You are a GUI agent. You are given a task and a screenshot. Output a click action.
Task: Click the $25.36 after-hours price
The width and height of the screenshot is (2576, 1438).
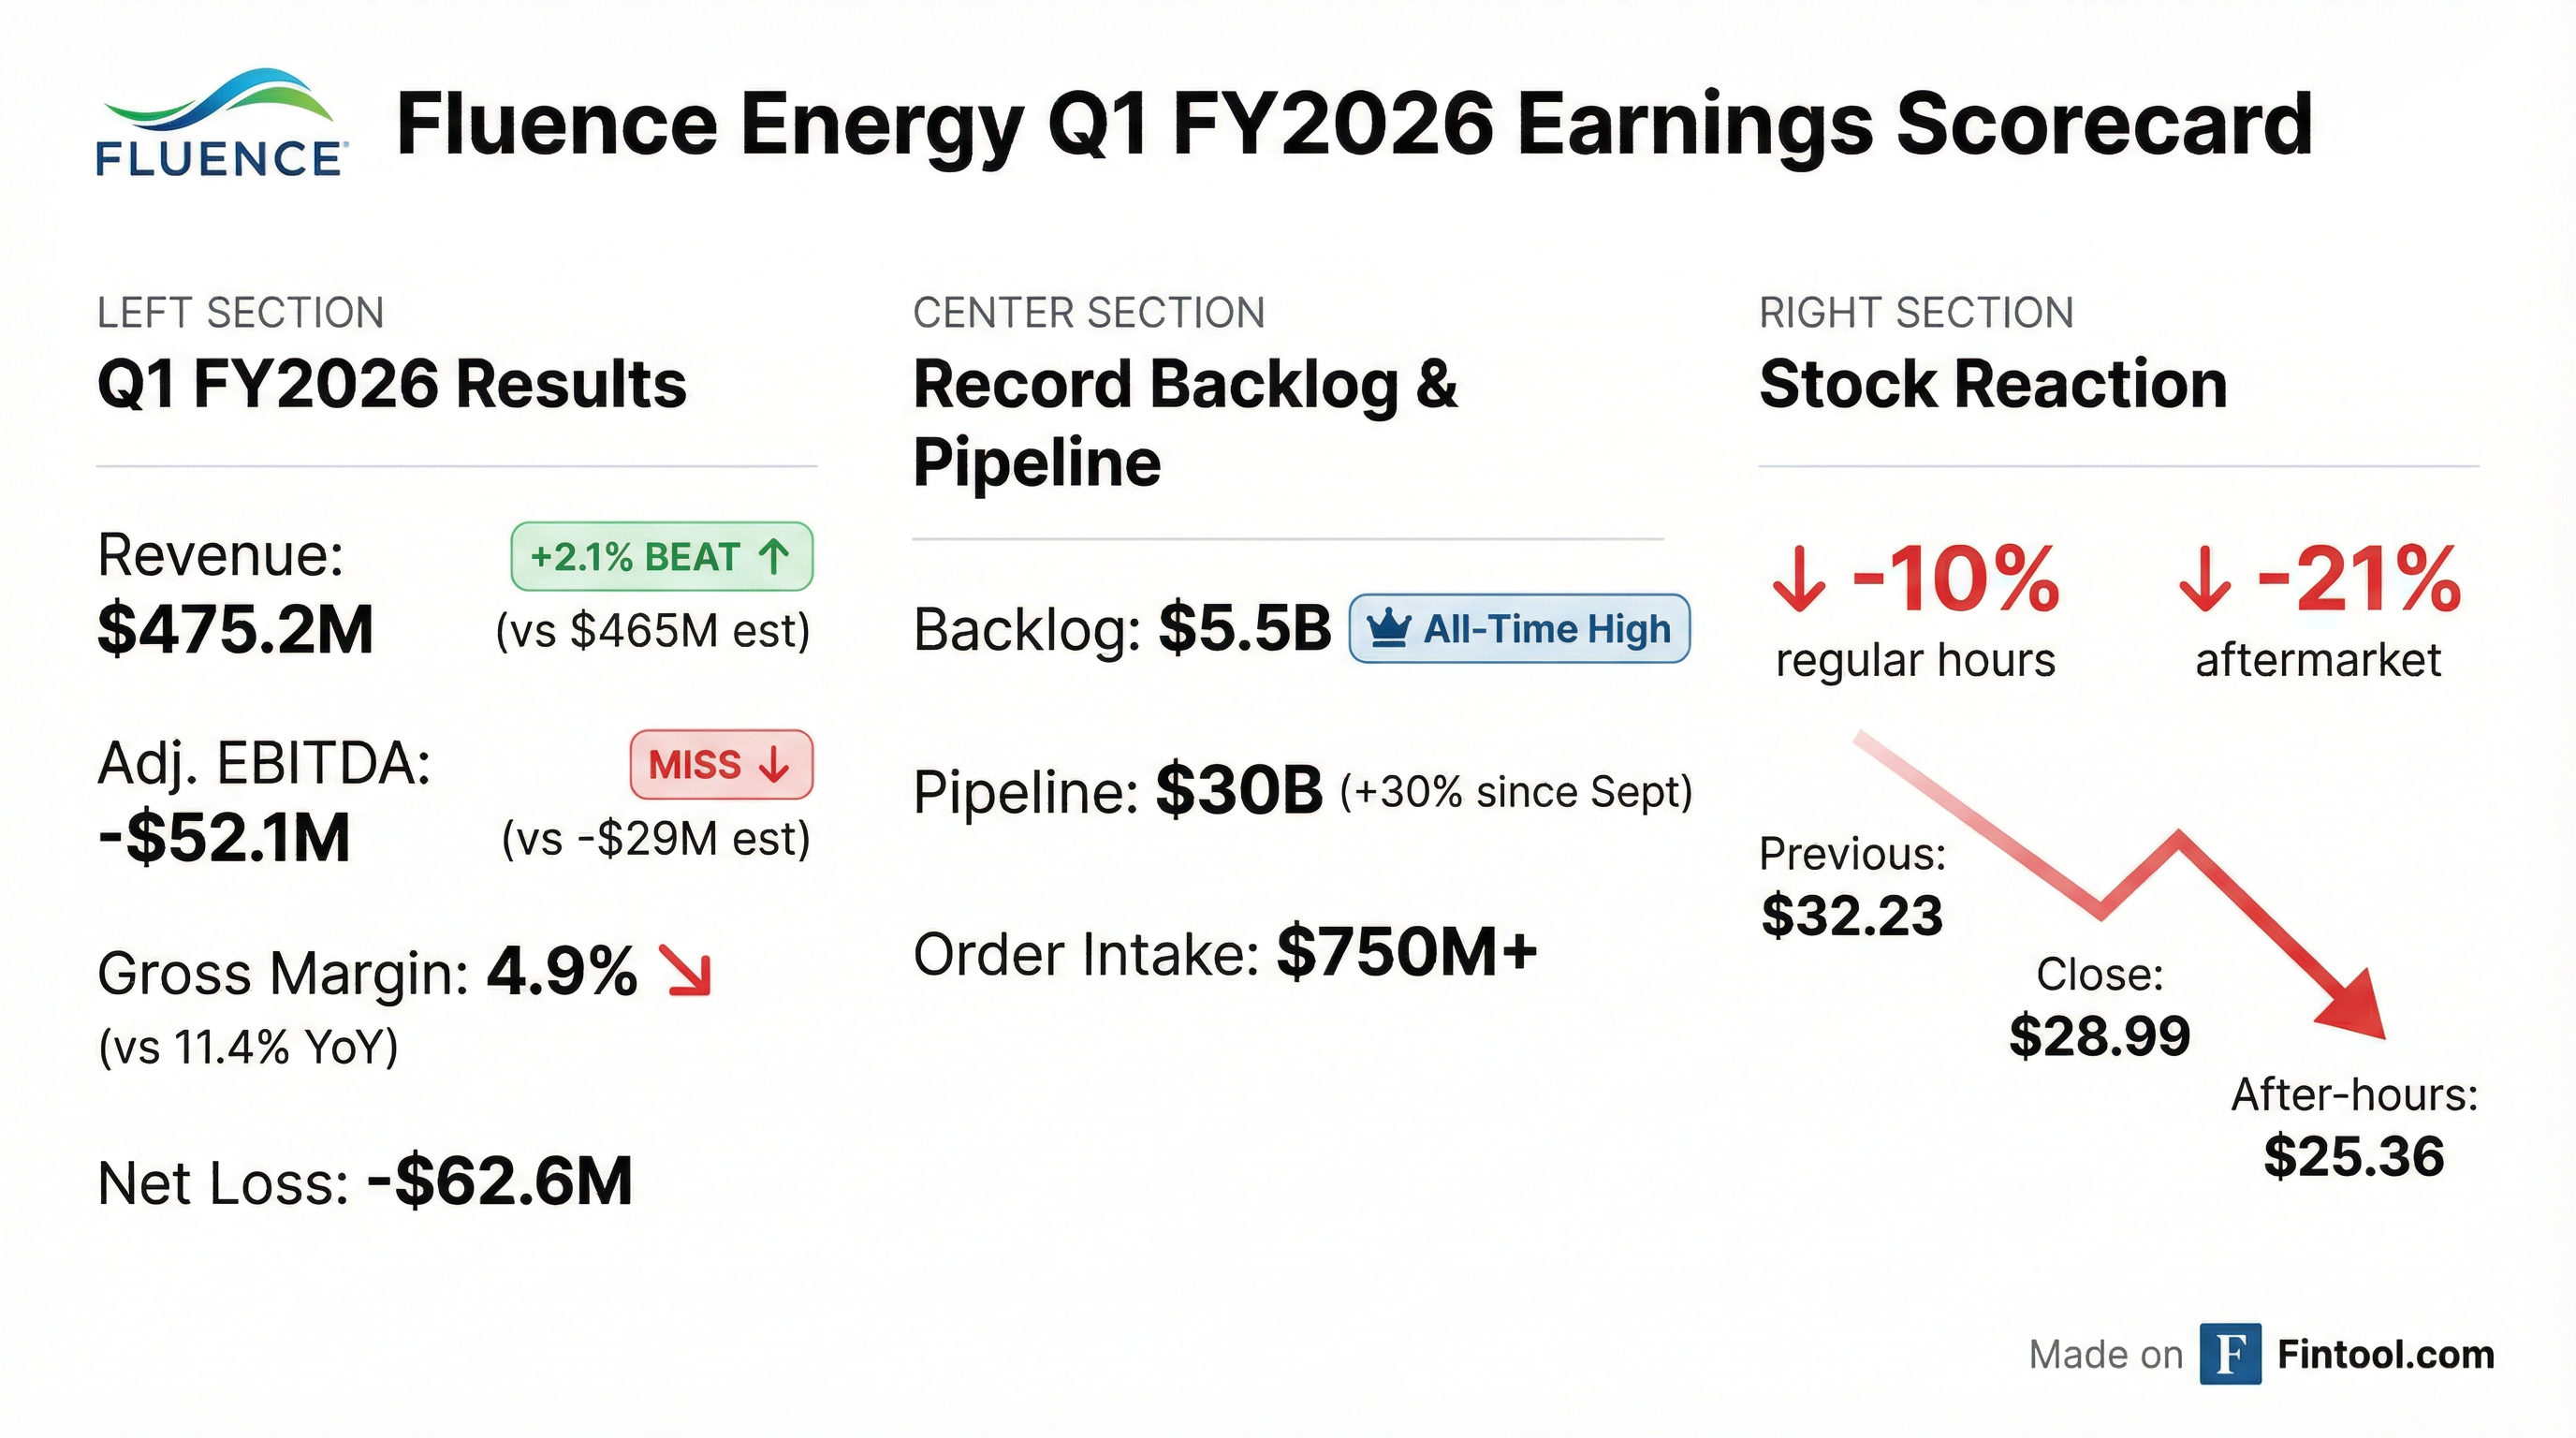[x=2354, y=1157]
